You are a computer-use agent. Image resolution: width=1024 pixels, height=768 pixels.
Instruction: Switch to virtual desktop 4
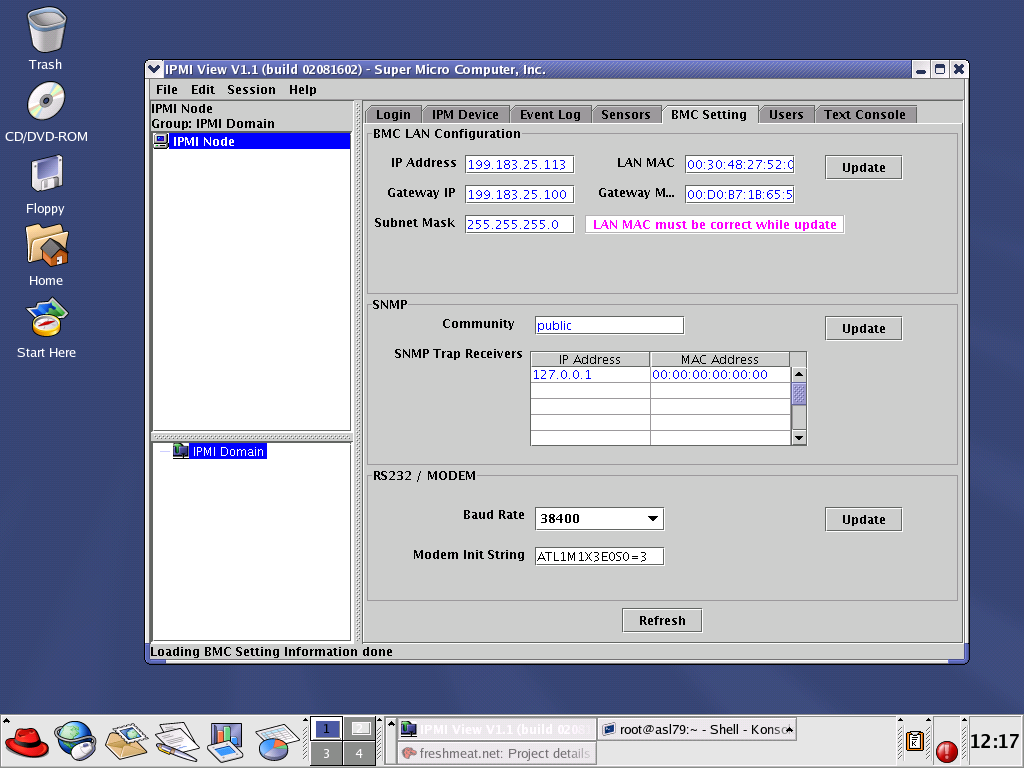[360, 753]
